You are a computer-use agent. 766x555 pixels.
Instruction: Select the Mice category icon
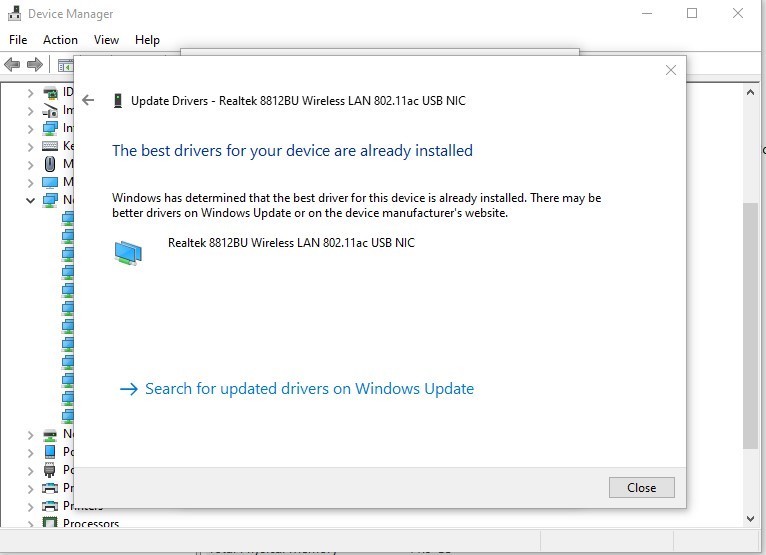[x=50, y=164]
